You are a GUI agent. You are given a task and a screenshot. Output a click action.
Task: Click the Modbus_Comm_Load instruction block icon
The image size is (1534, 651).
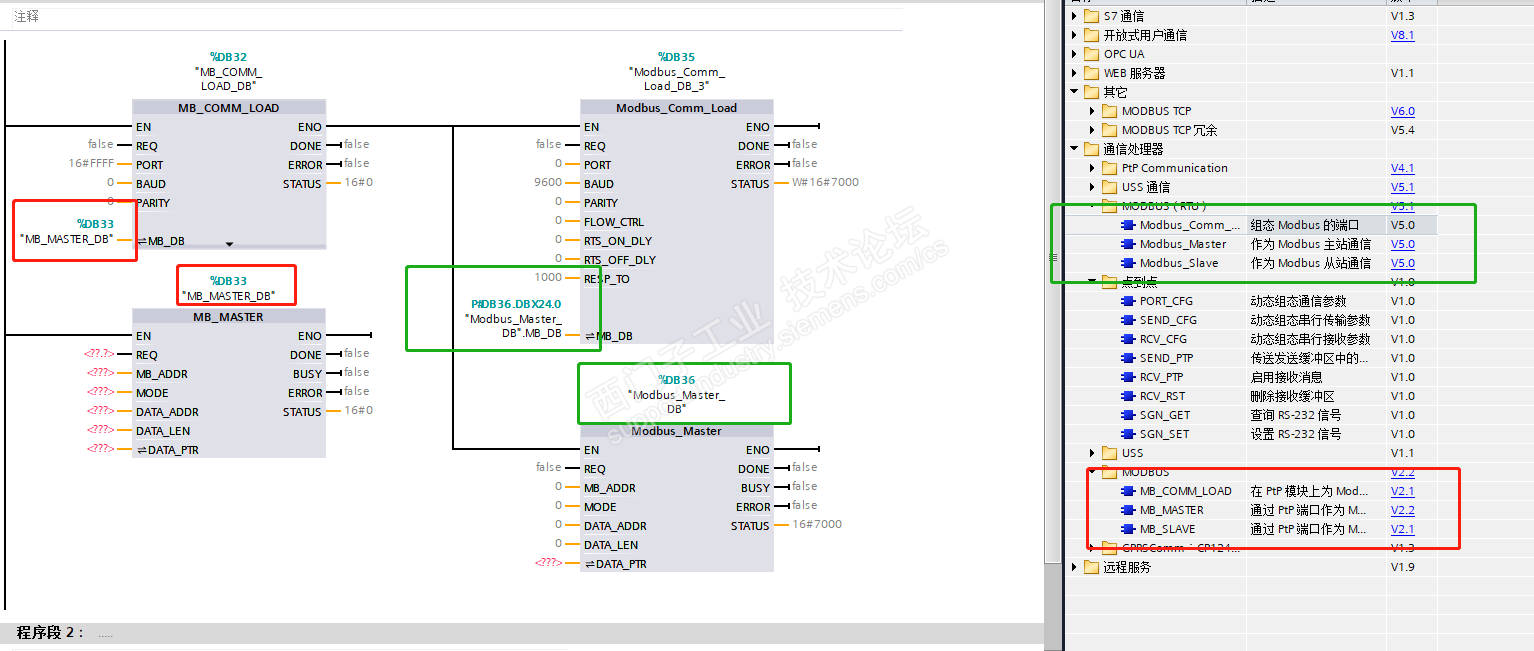point(1128,225)
